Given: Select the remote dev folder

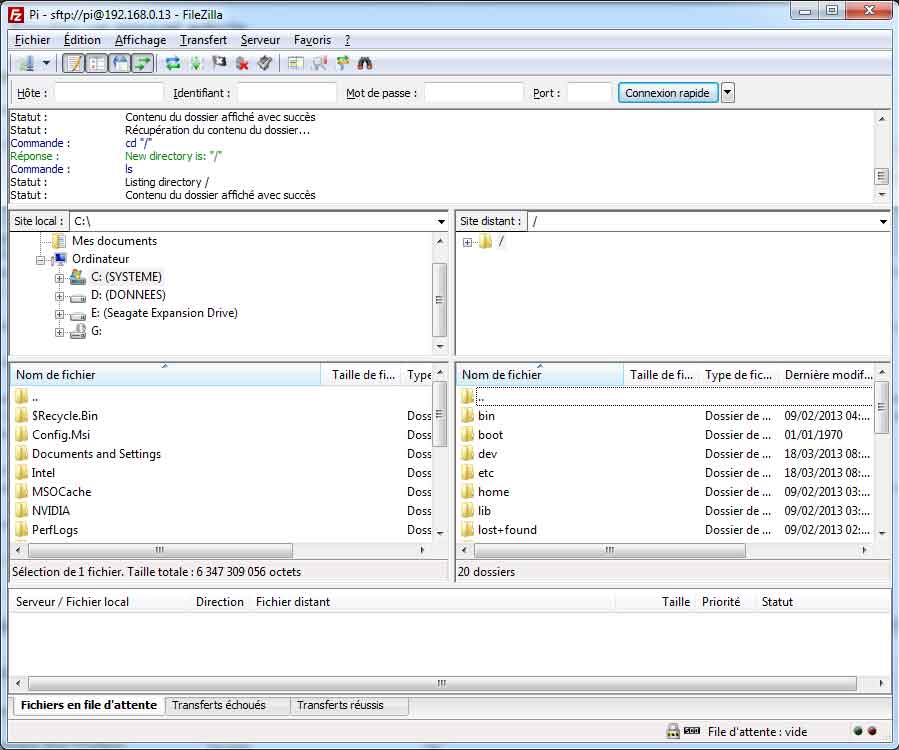Looking at the screenshot, I should click(x=487, y=454).
